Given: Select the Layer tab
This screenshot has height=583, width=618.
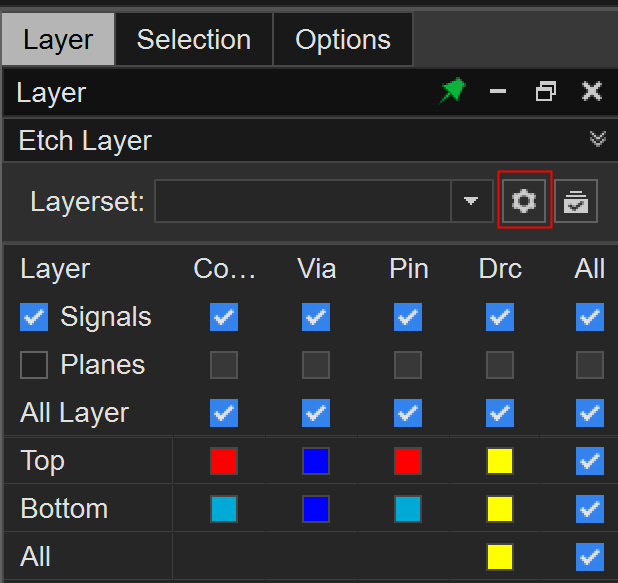Looking at the screenshot, I should click(58, 40).
